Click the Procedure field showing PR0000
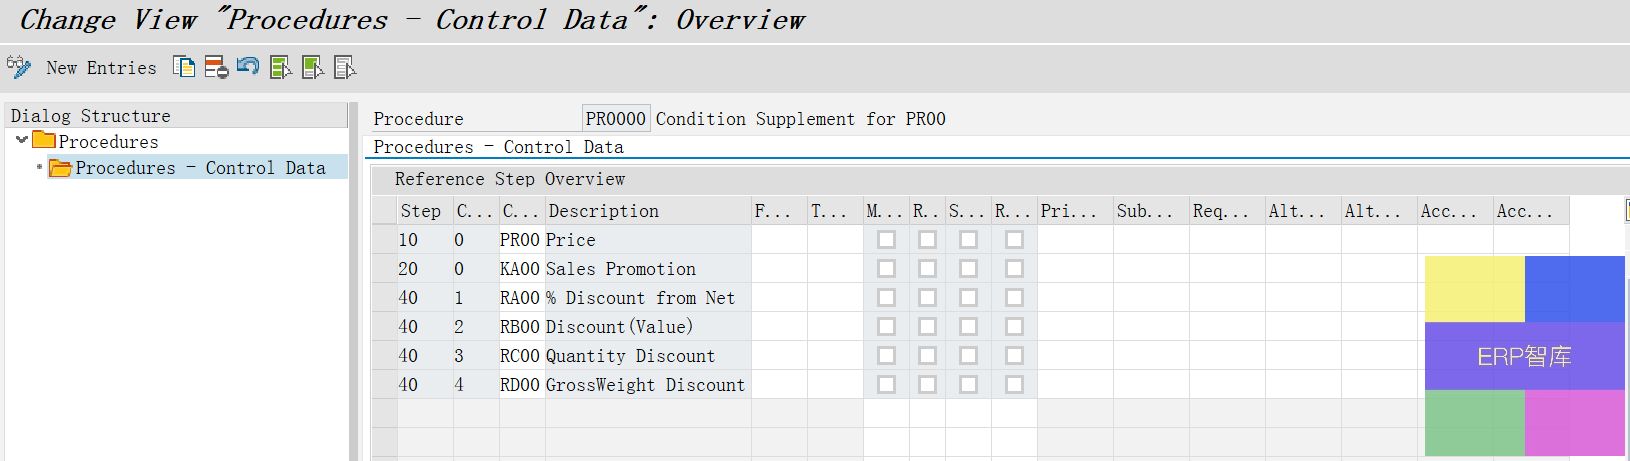Screen dimensions: 1630x461 616,119
